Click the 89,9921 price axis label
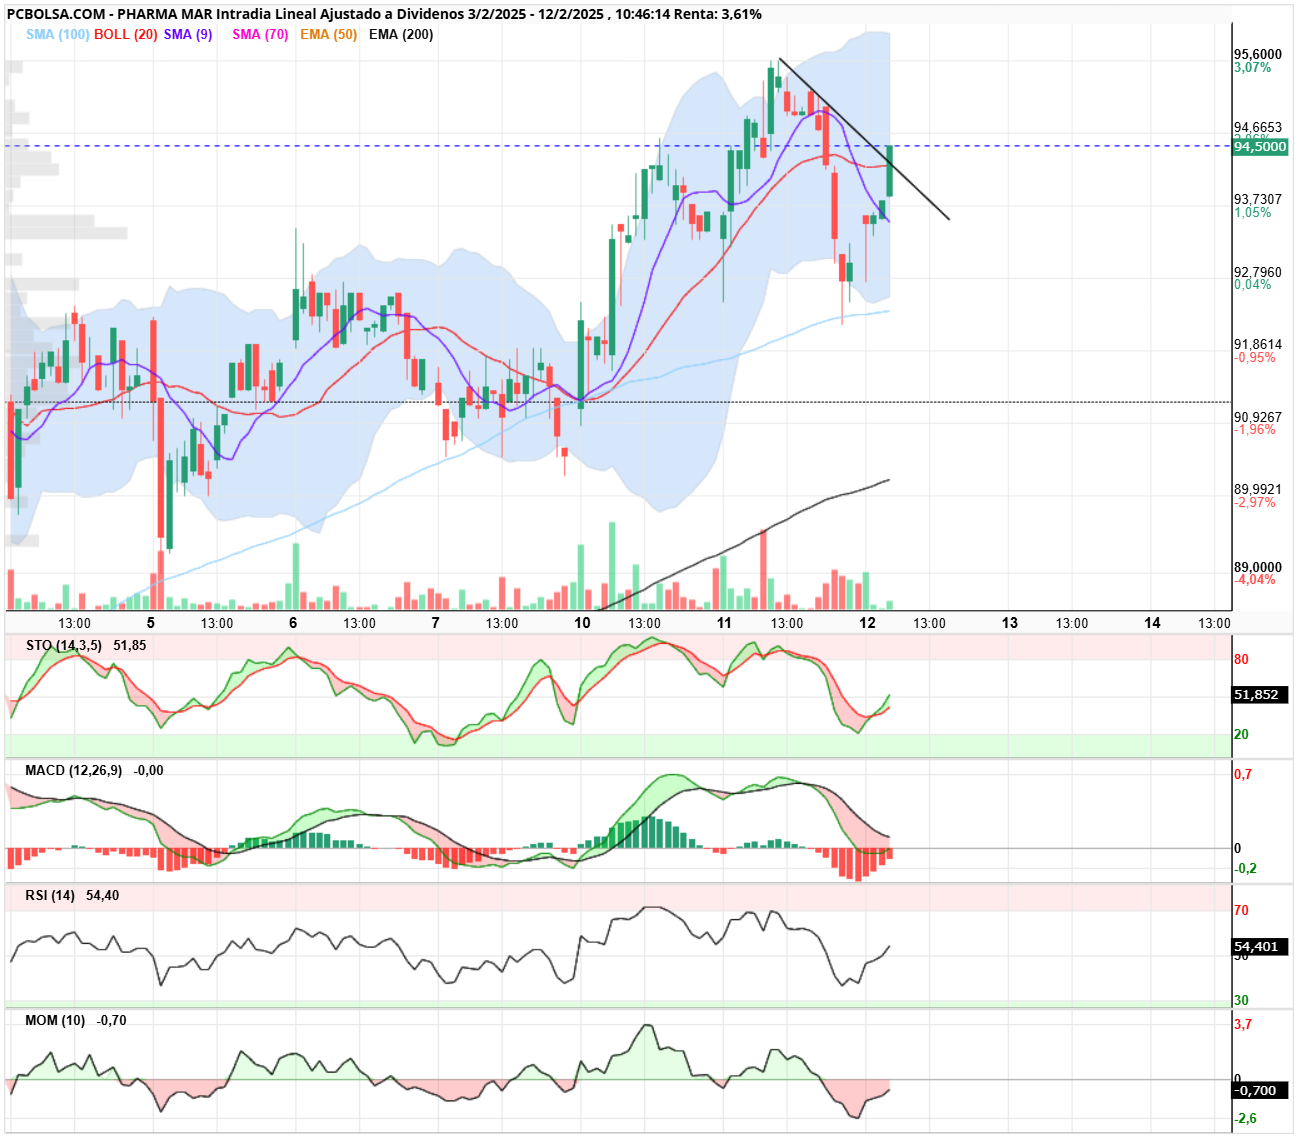Viewport: 1298px width, 1138px height. 1258,489
